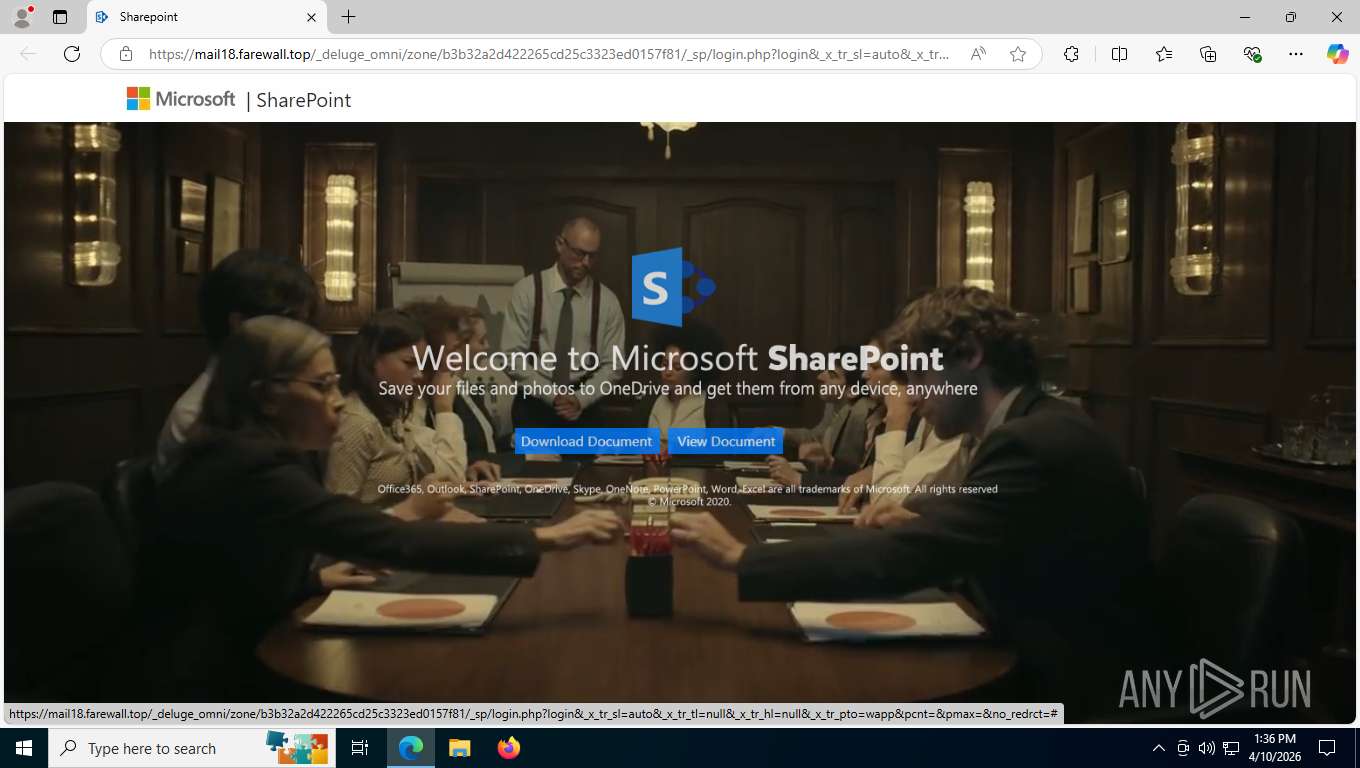Open the volume control

coord(1206,748)
